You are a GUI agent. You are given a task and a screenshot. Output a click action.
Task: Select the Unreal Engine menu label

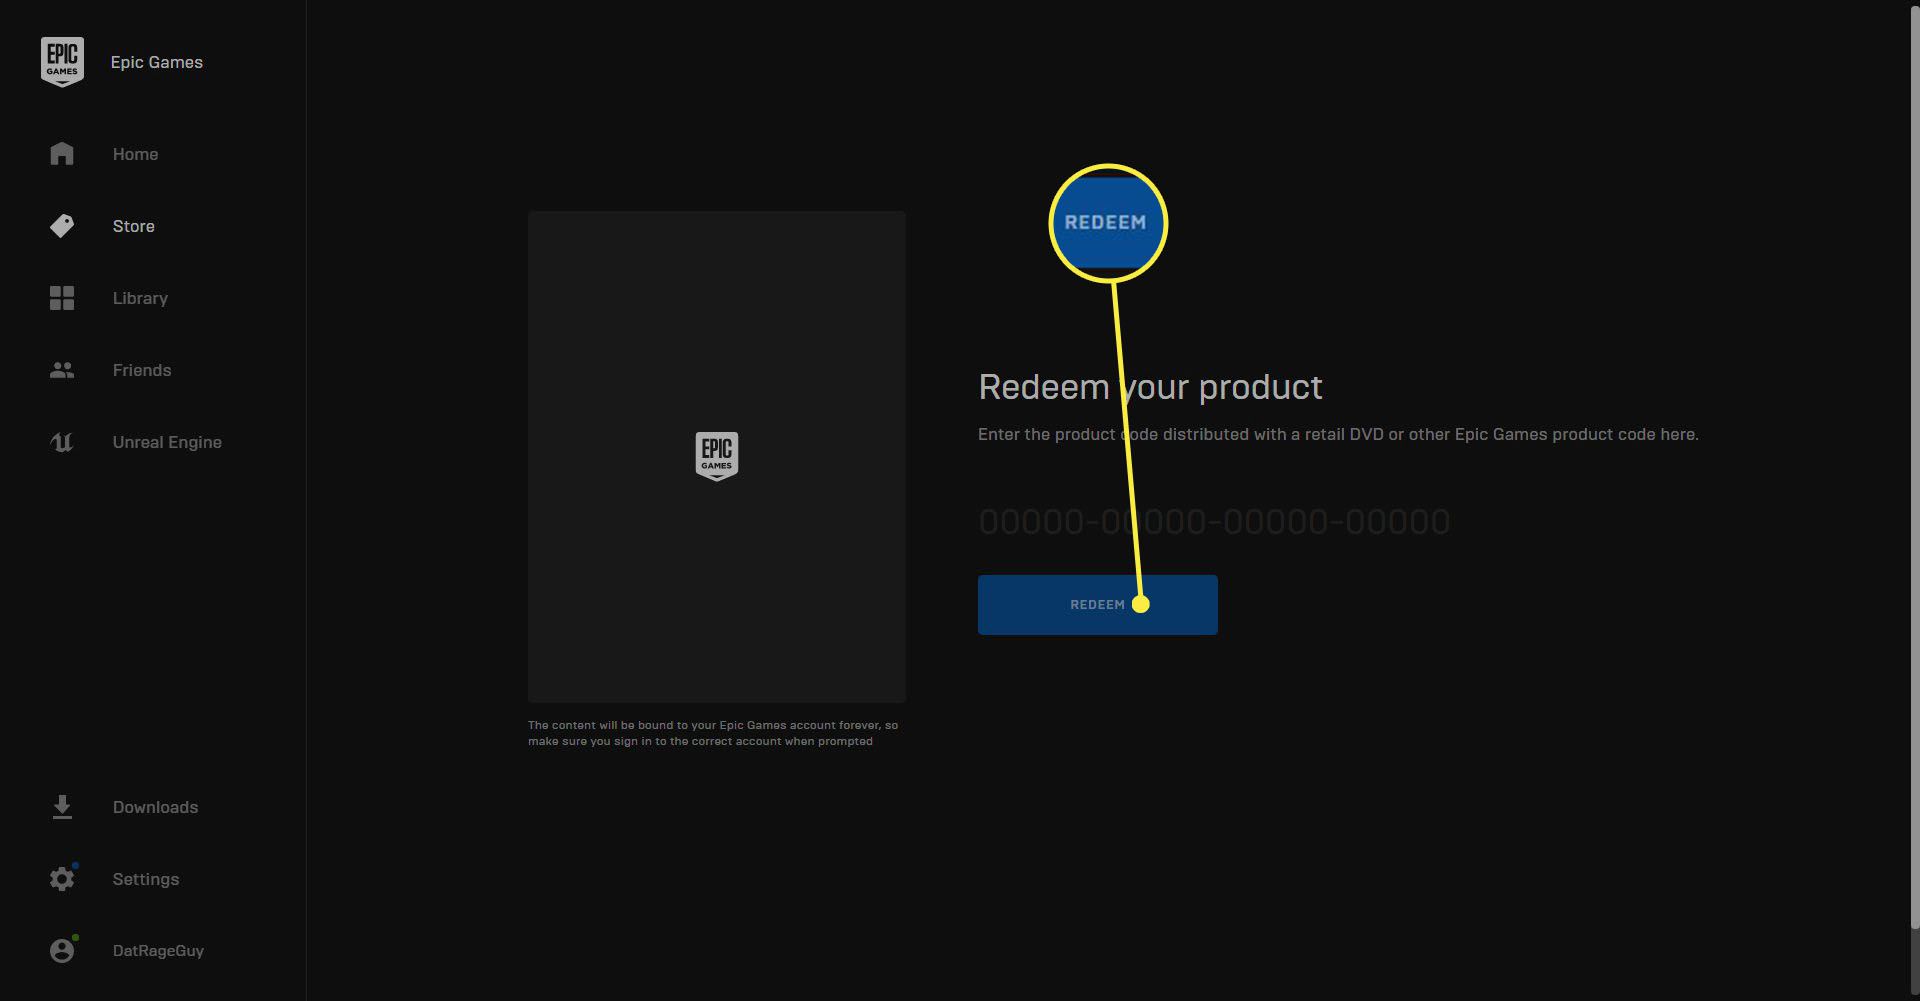pyautogui.click(x=167, y=442)
